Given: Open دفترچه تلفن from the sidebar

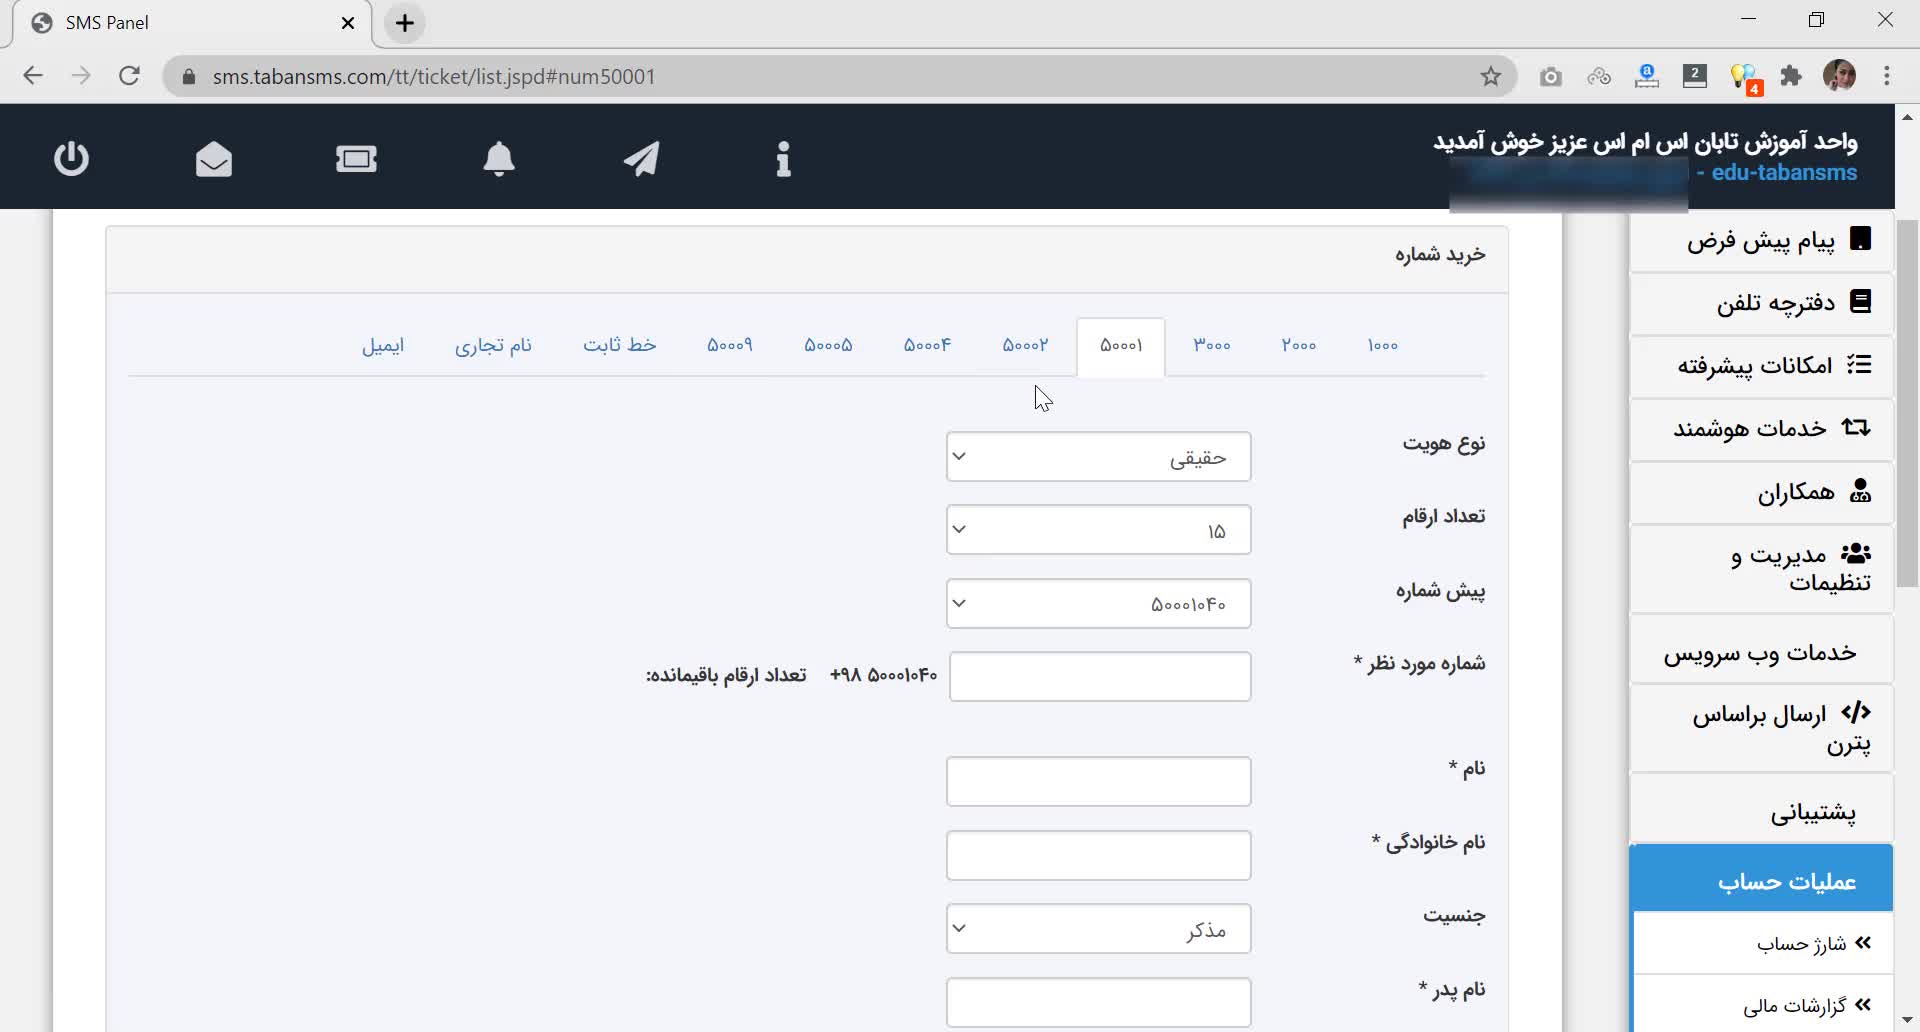Looking at the screenshot, I should pyautogui.click(x=1775, y=302).
